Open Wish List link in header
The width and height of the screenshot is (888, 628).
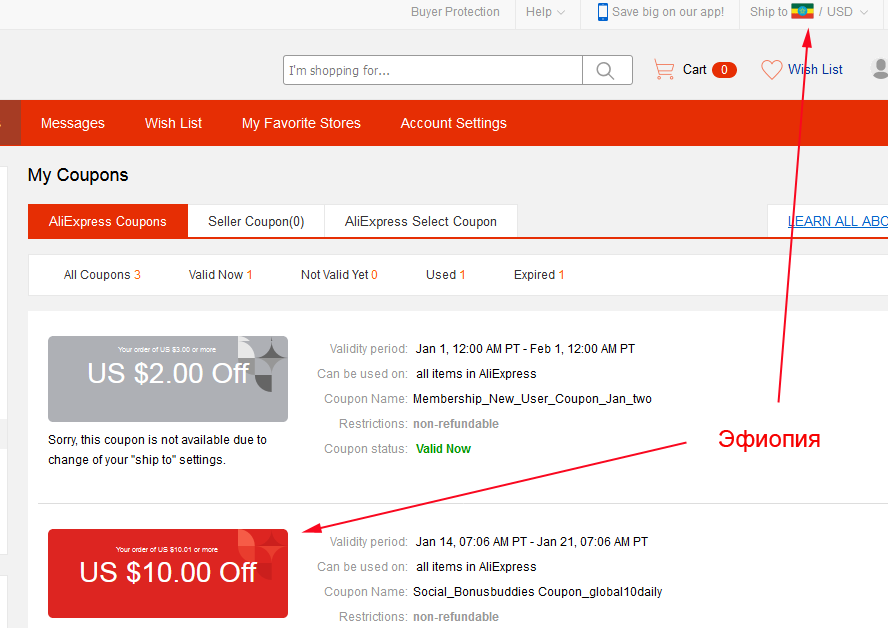pos(815,70)
